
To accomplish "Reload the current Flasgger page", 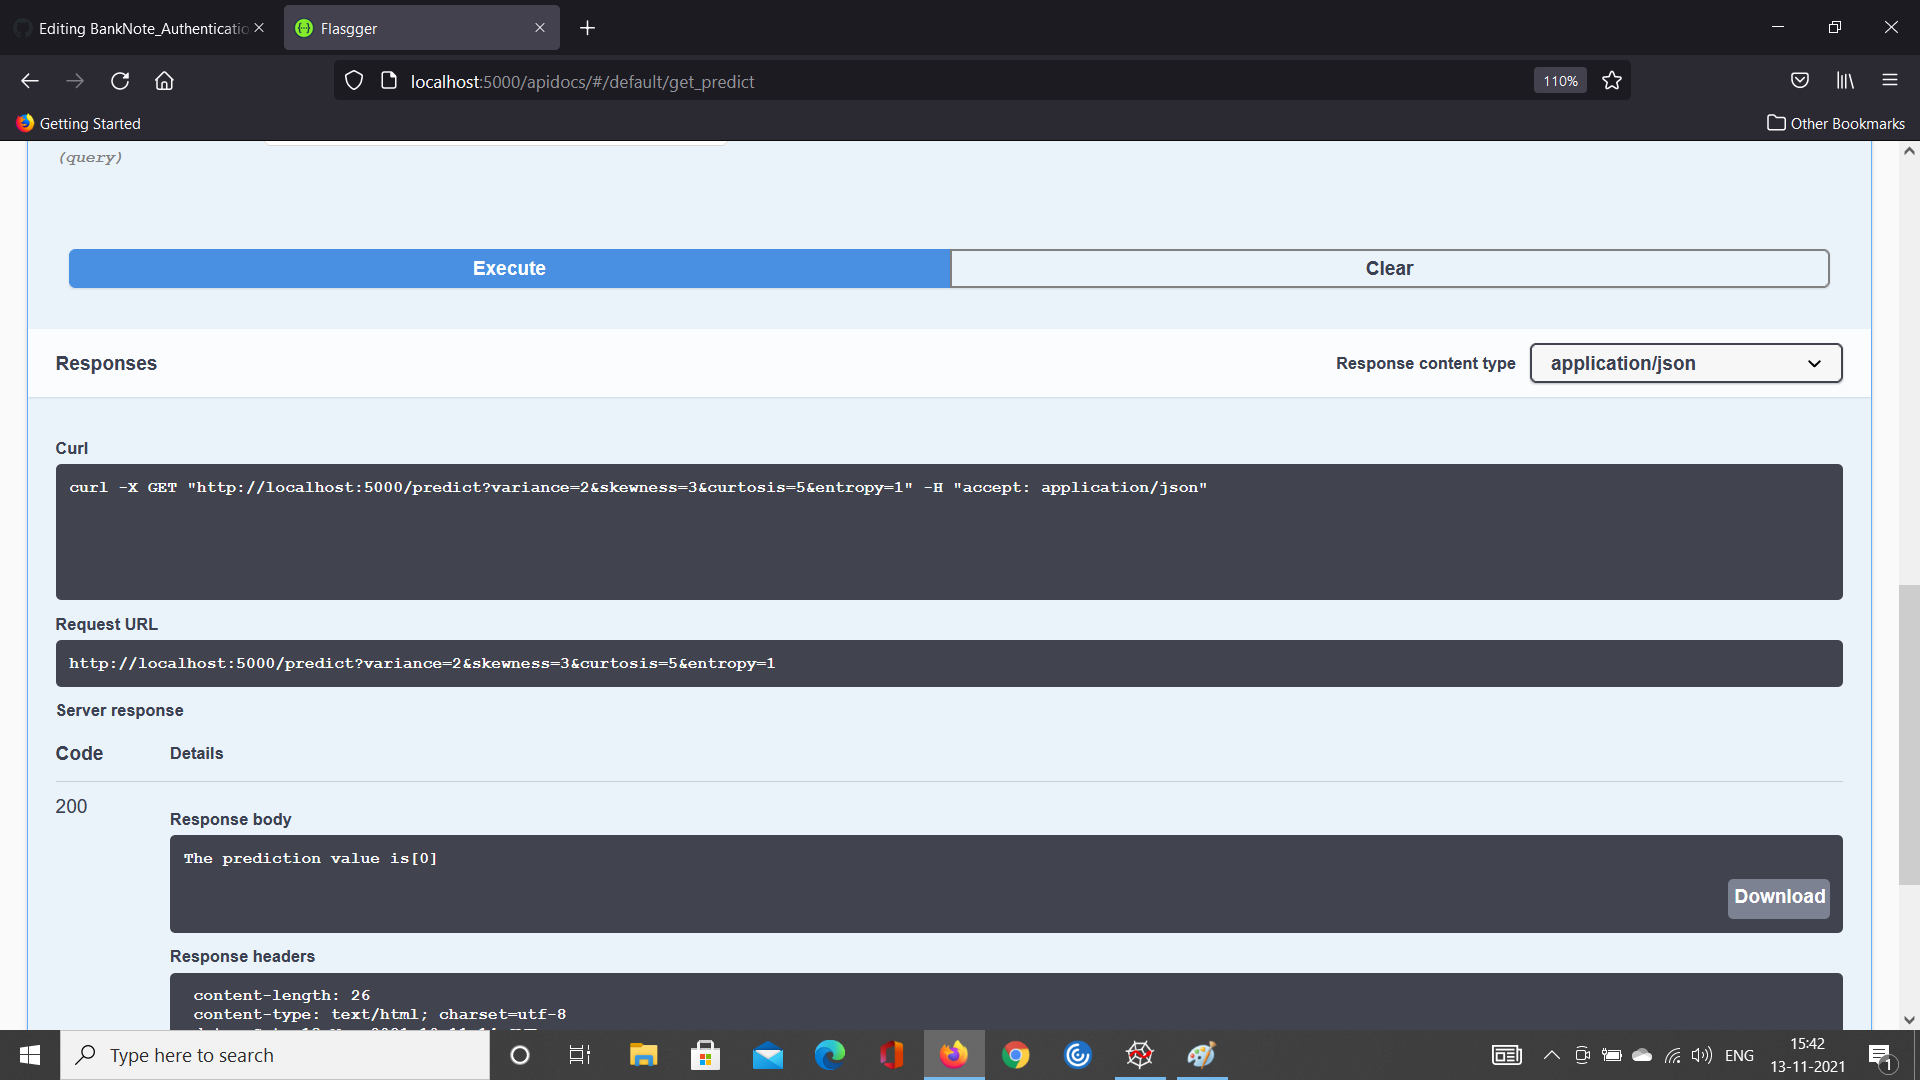I will (x=119, y=81).
